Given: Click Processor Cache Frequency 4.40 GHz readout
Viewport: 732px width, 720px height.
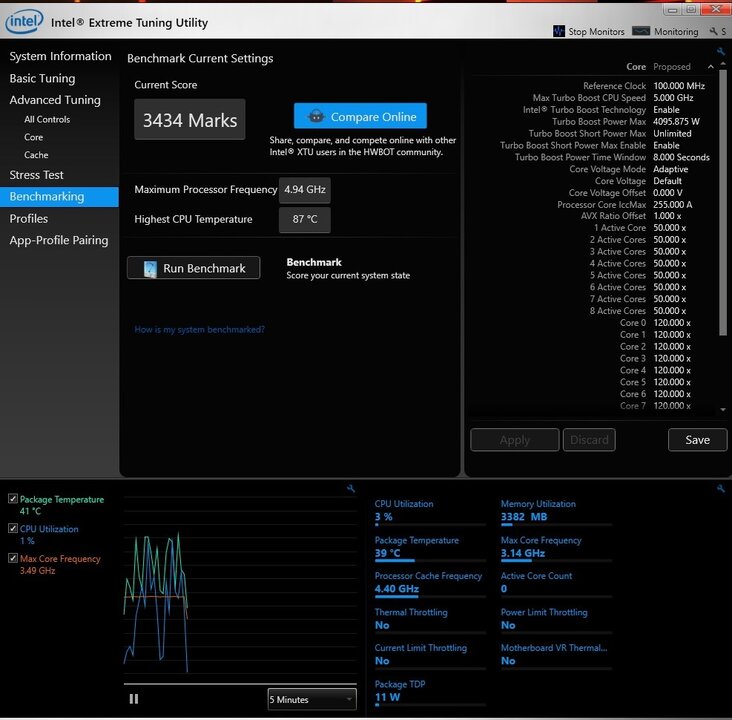Looking at the screenshot, I should coord(396,589).
